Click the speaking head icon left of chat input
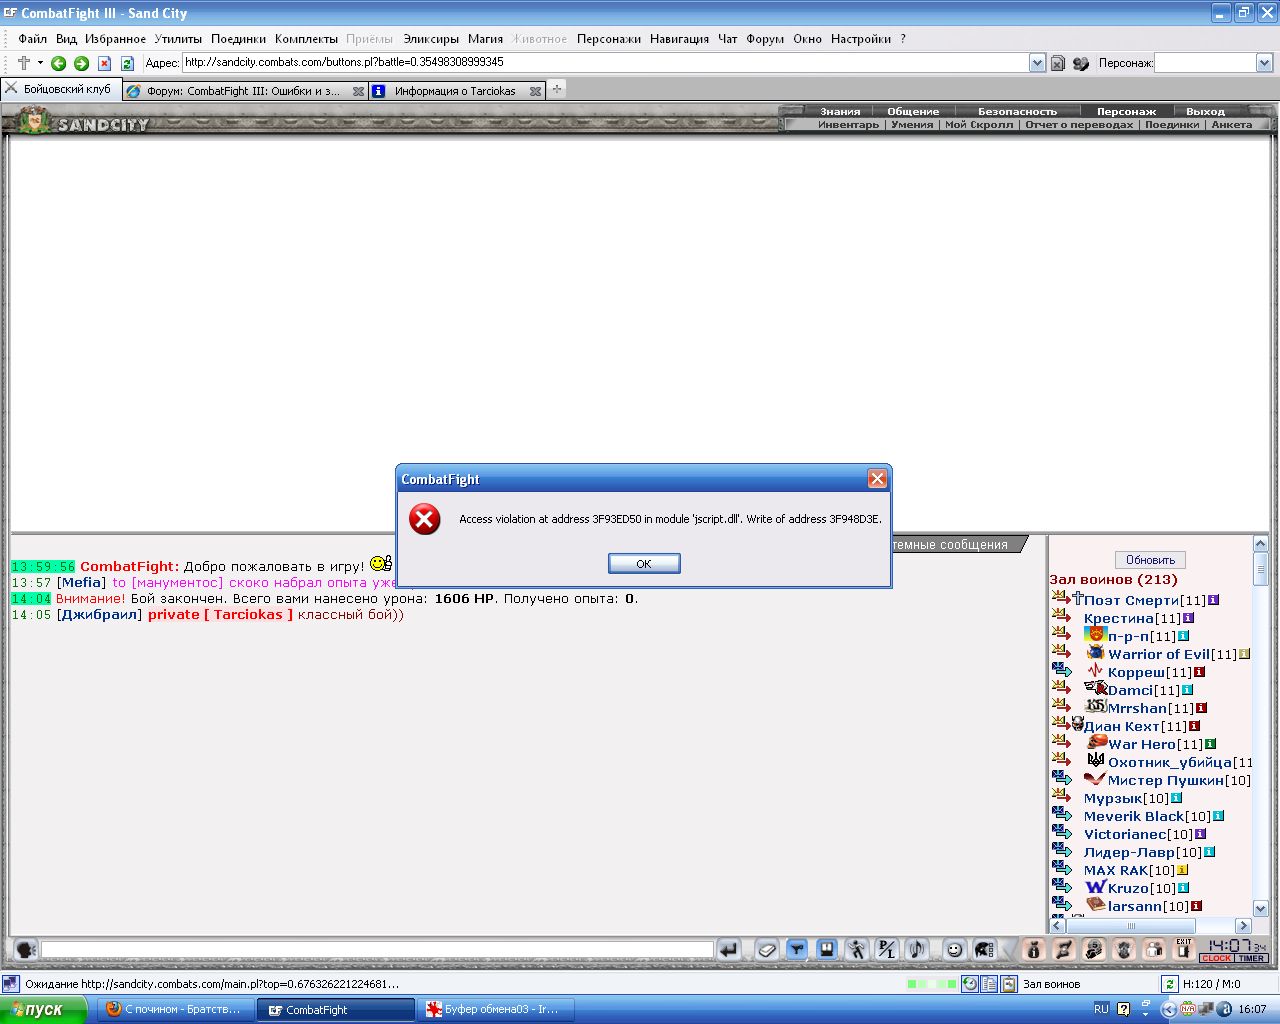This screenshot has height=1024, width=1280. point(25,949)
